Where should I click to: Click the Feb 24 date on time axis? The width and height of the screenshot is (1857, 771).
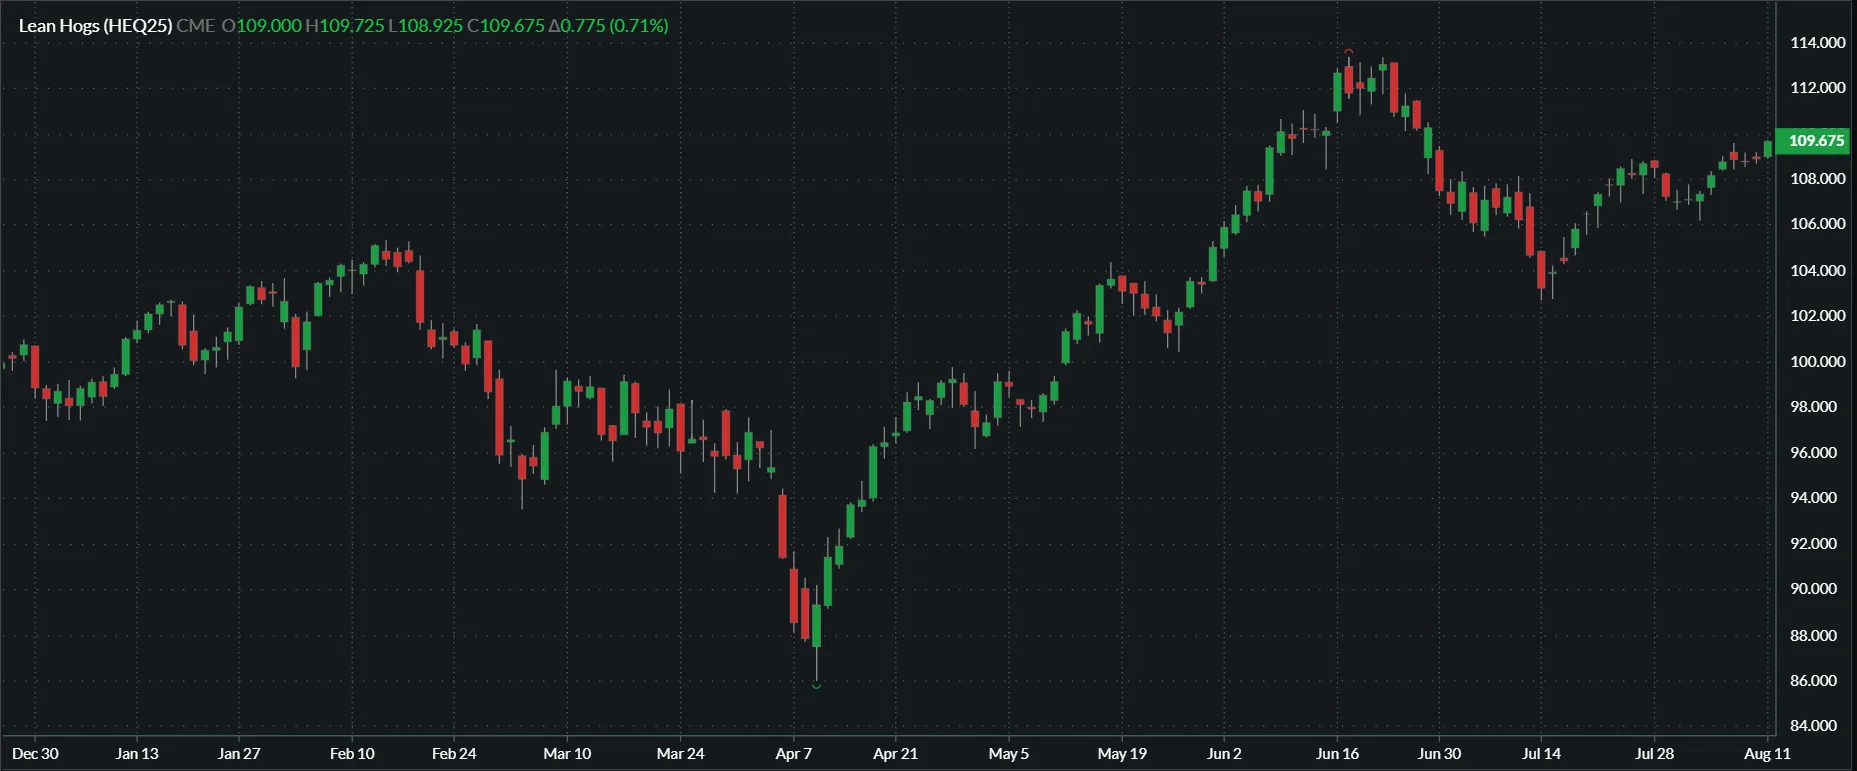coord(454,754)
